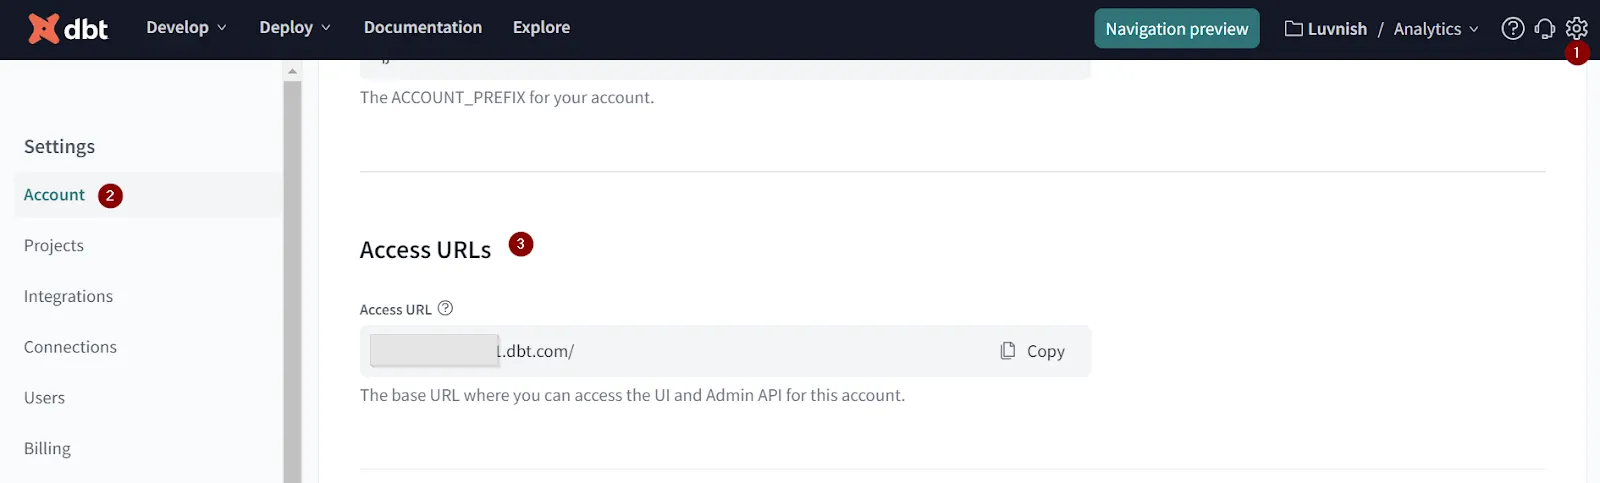Open Connections settings page
The height and width of the screenshot is (483, 1600).
coord(70,347)
